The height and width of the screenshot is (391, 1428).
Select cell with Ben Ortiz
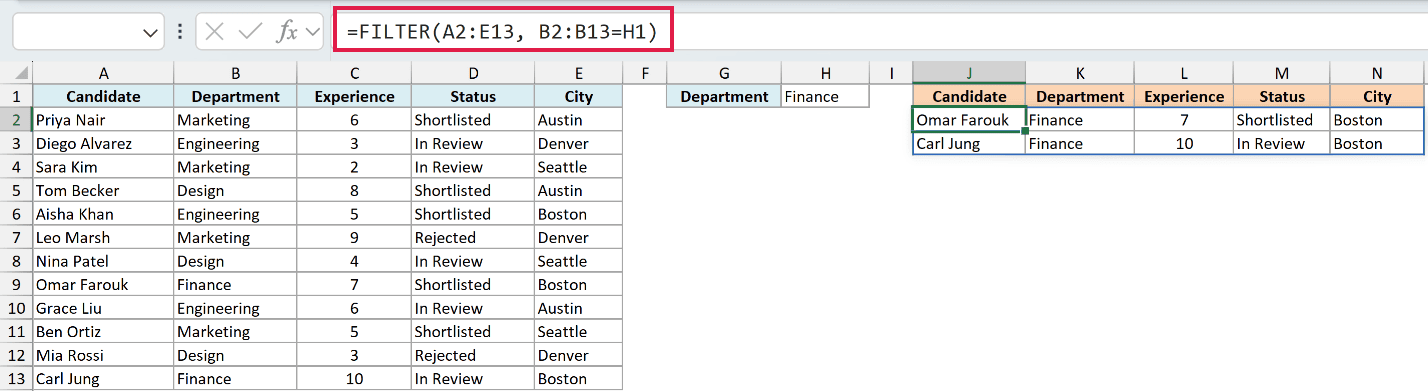(103, 331)
